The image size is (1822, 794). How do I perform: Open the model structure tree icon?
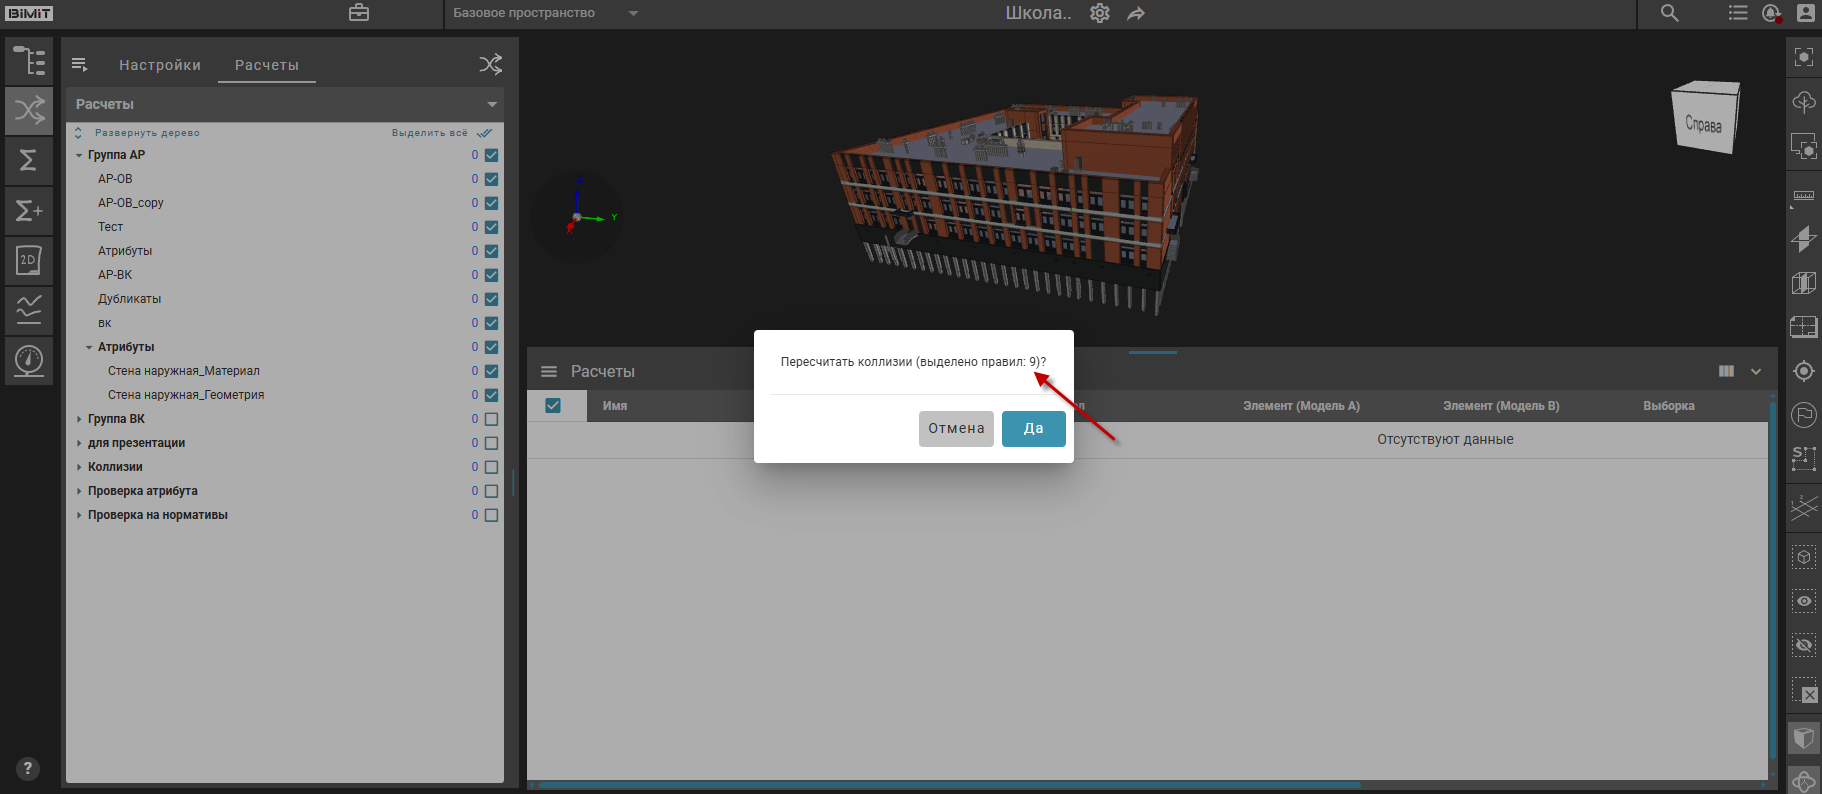(x=29, y=61)
